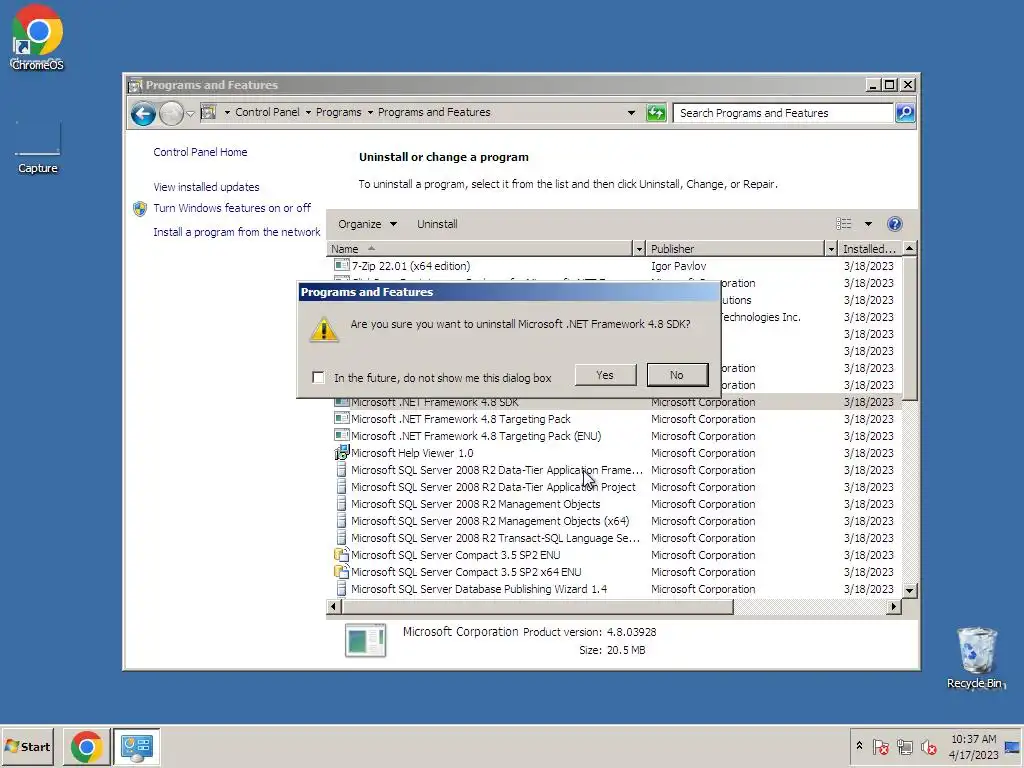Open the Name column filter dropdown
The image size is (1024, 768).
(x=639, y=249)
